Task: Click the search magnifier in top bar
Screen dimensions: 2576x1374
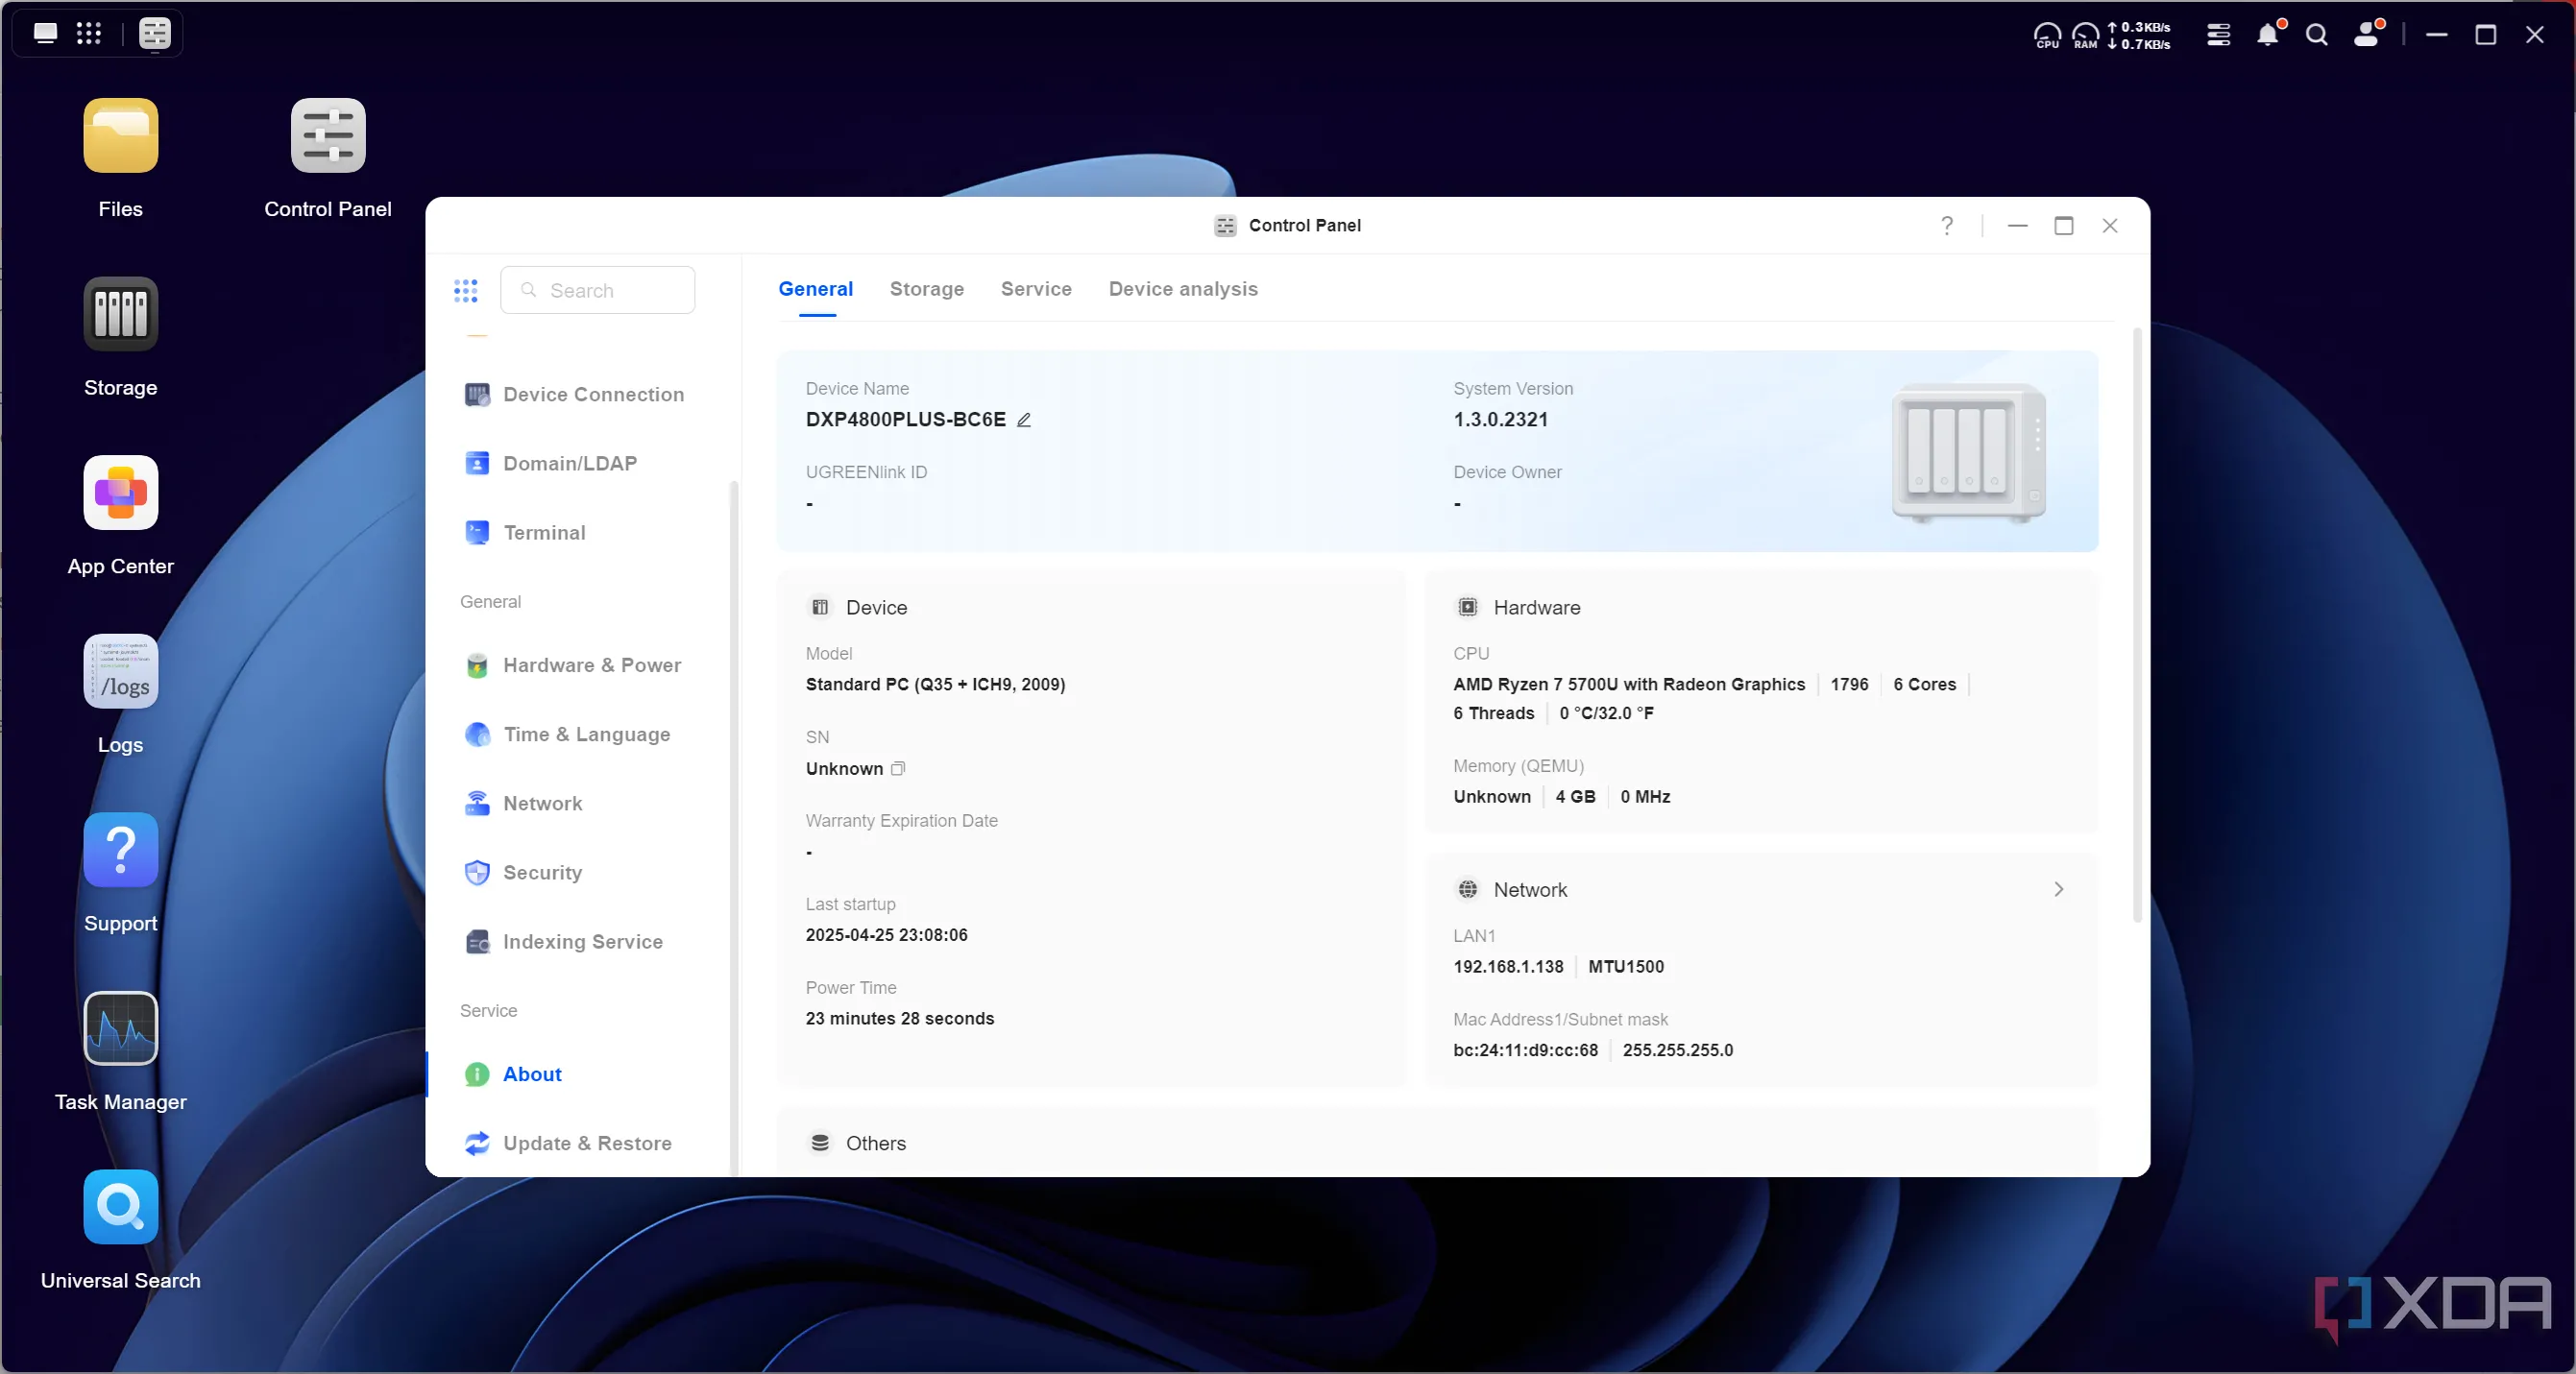Action: pyautogui.click(x=2317, y=35)
